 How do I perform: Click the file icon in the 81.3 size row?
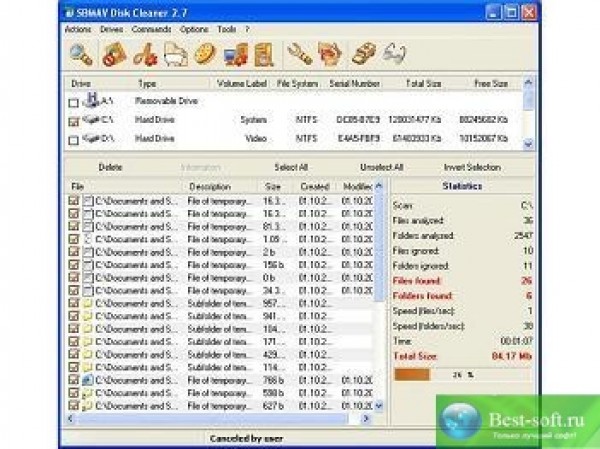[88, 226]
